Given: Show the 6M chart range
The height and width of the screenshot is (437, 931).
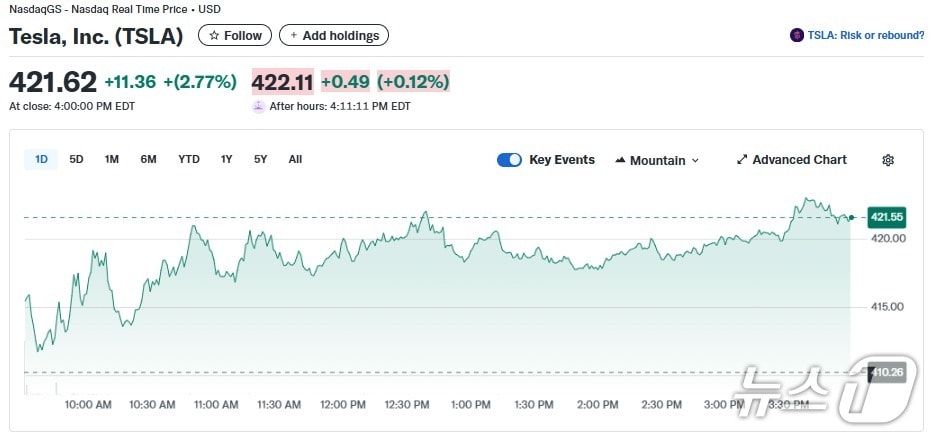Looking at the screenshot, I should click(x=148, y=159).
